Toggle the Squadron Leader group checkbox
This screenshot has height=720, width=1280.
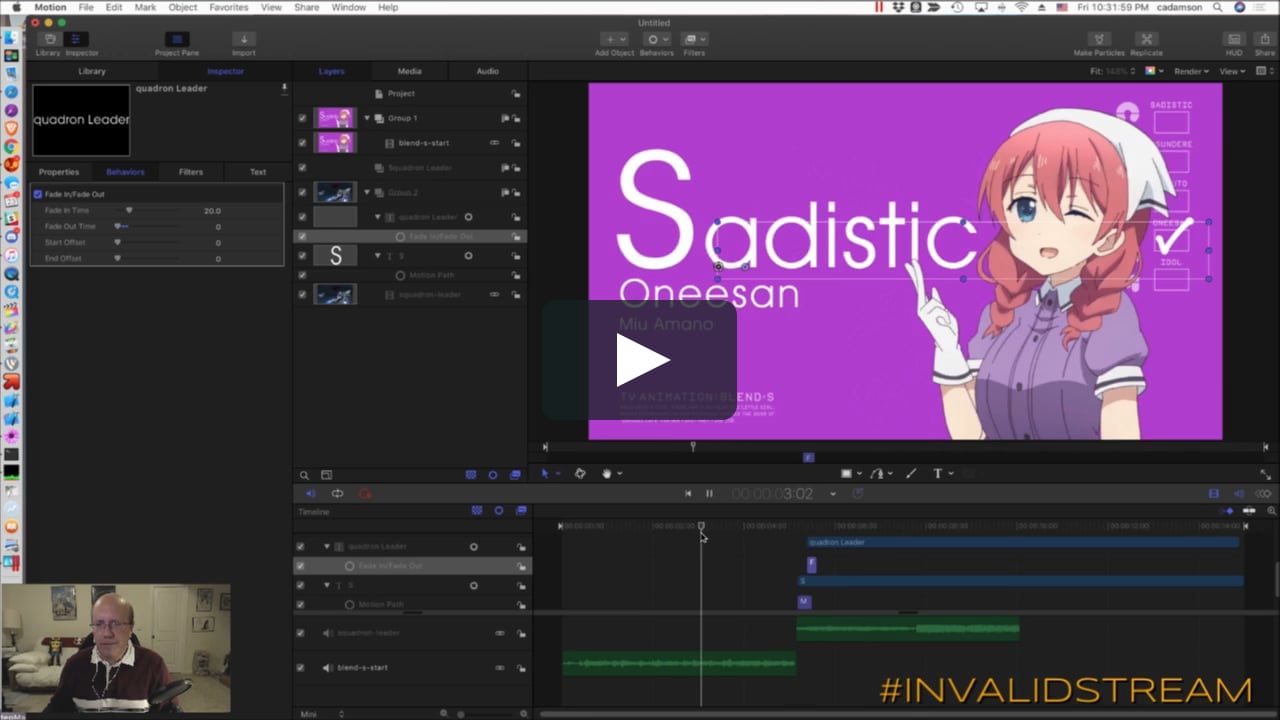(x=302, y=168)
